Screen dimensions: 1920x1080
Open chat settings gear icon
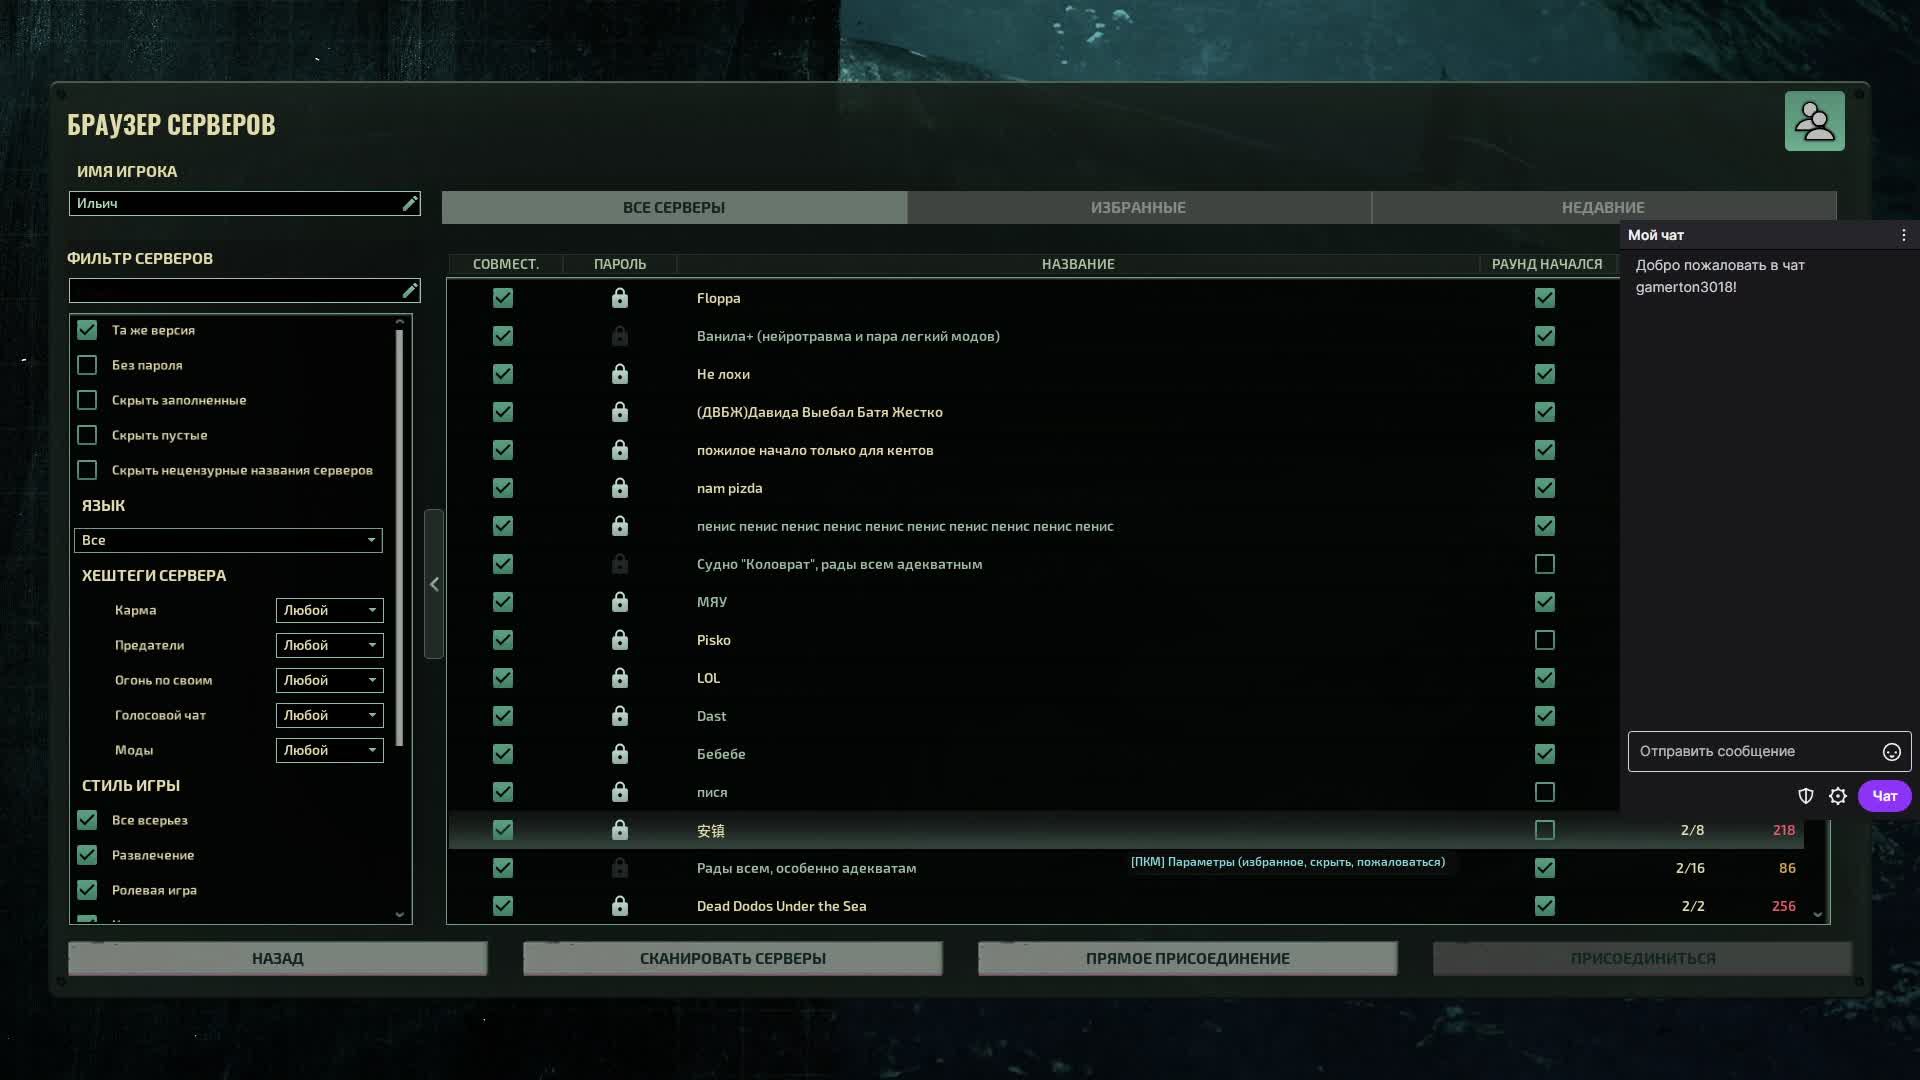(1838, 796)
